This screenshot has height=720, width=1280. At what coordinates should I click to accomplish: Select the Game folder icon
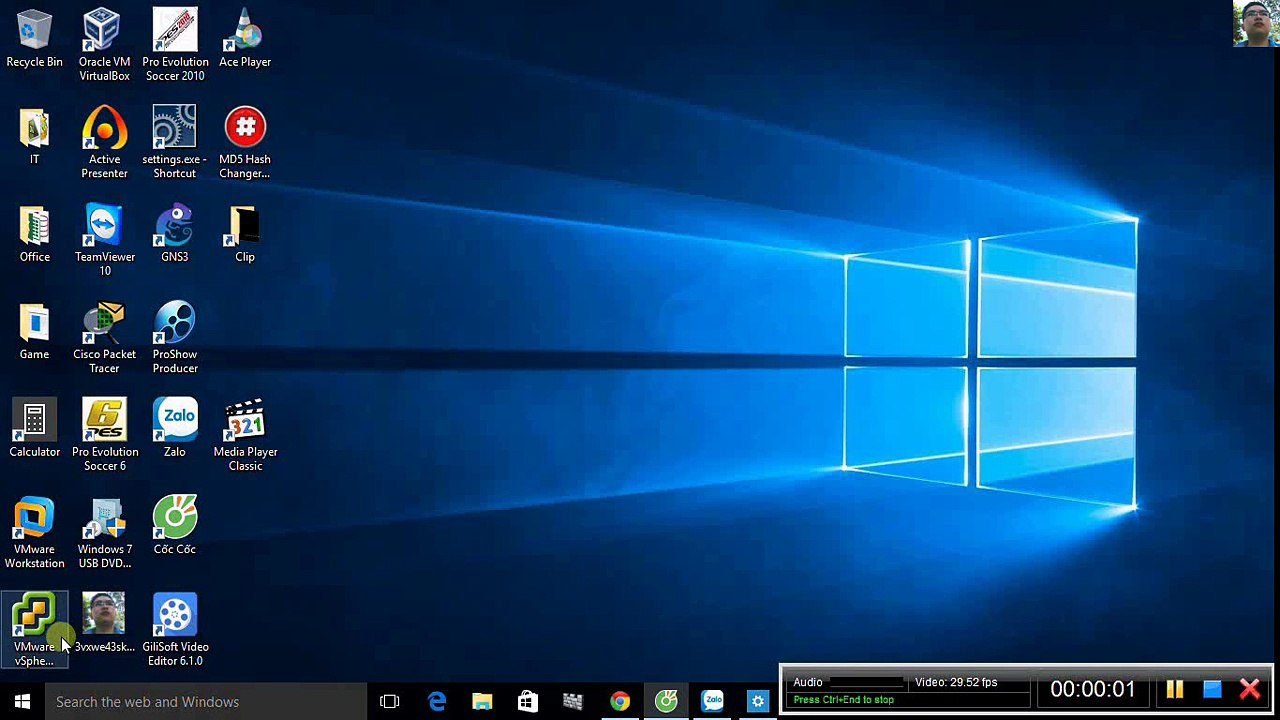coord(34,332)
